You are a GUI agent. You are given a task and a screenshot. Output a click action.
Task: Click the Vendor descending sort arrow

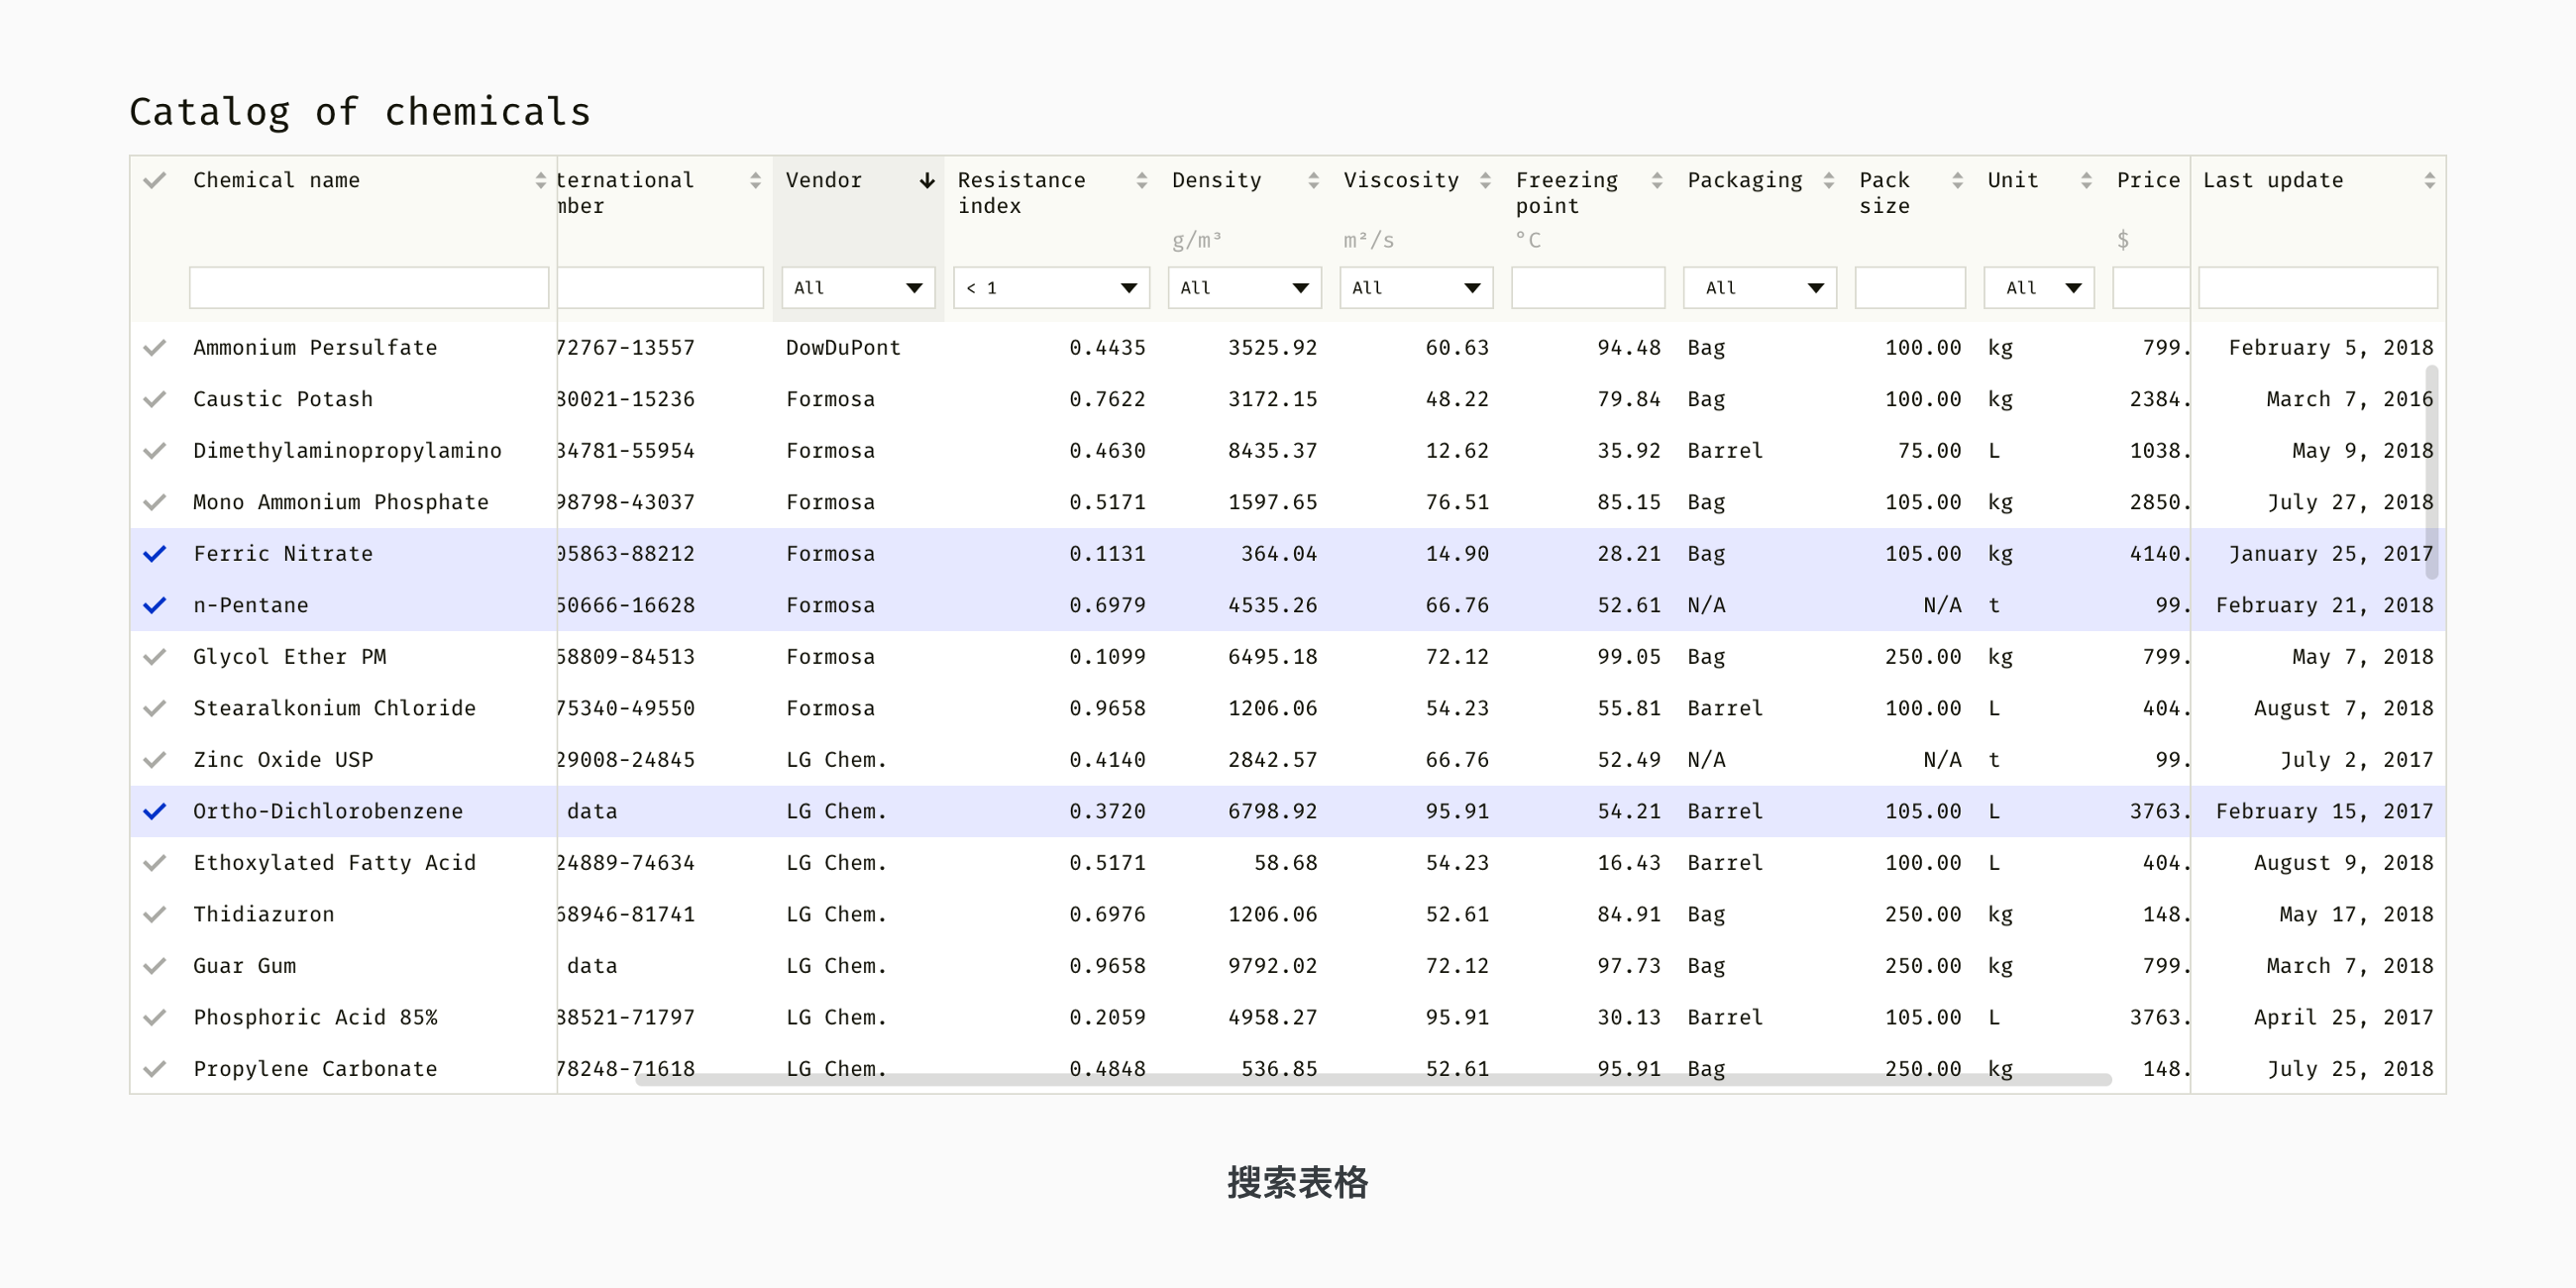coord(927,181)
